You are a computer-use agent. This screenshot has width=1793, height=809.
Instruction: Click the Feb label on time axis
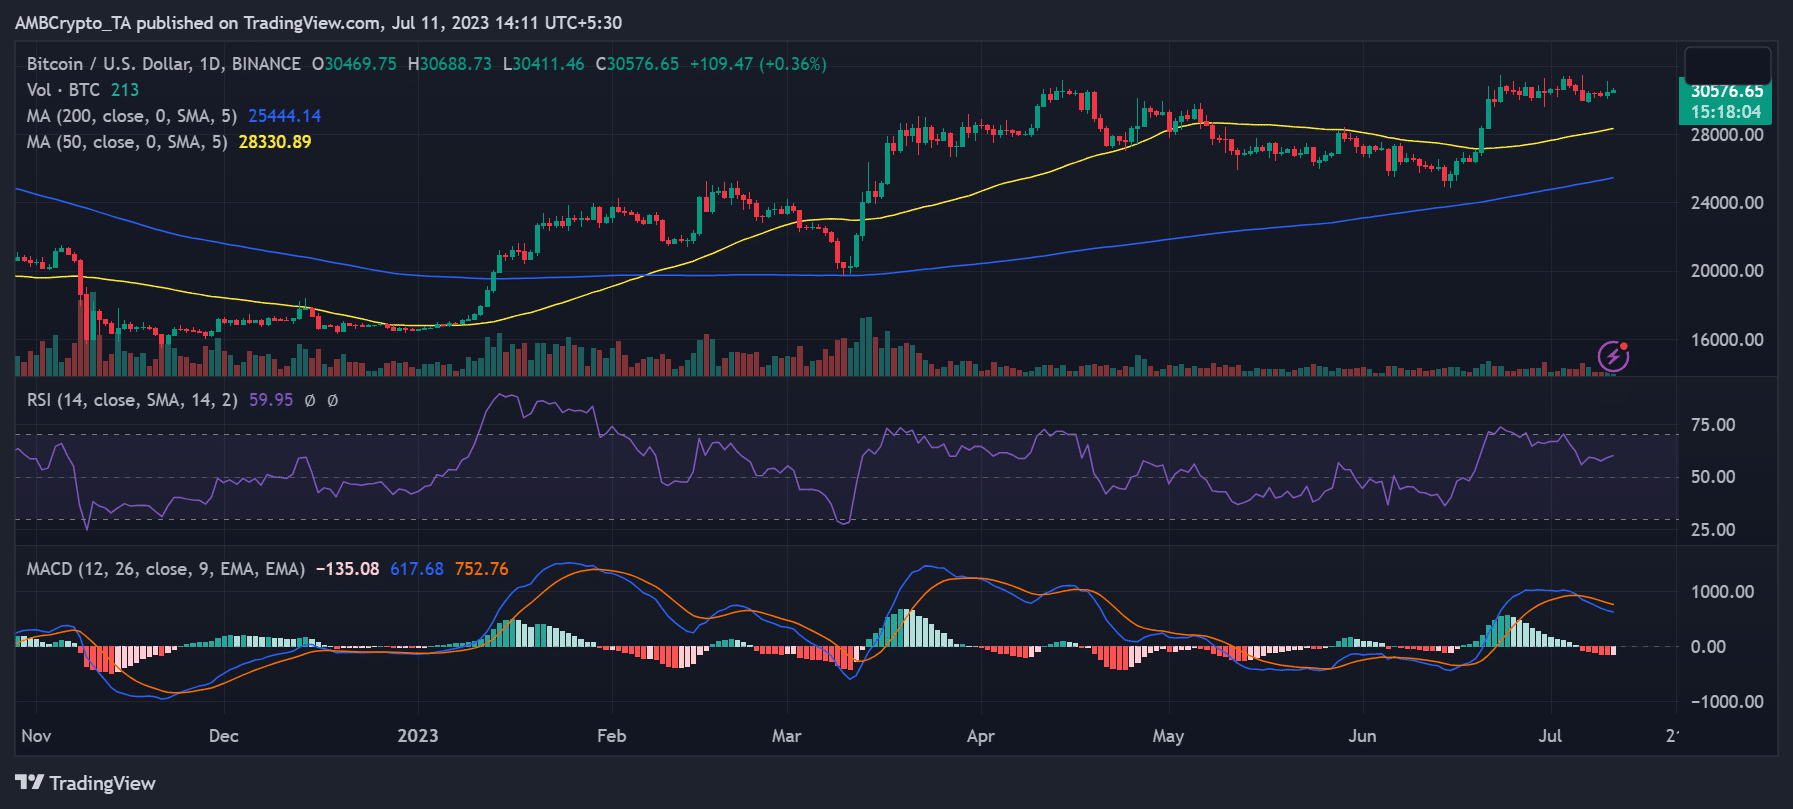(612, 736)
